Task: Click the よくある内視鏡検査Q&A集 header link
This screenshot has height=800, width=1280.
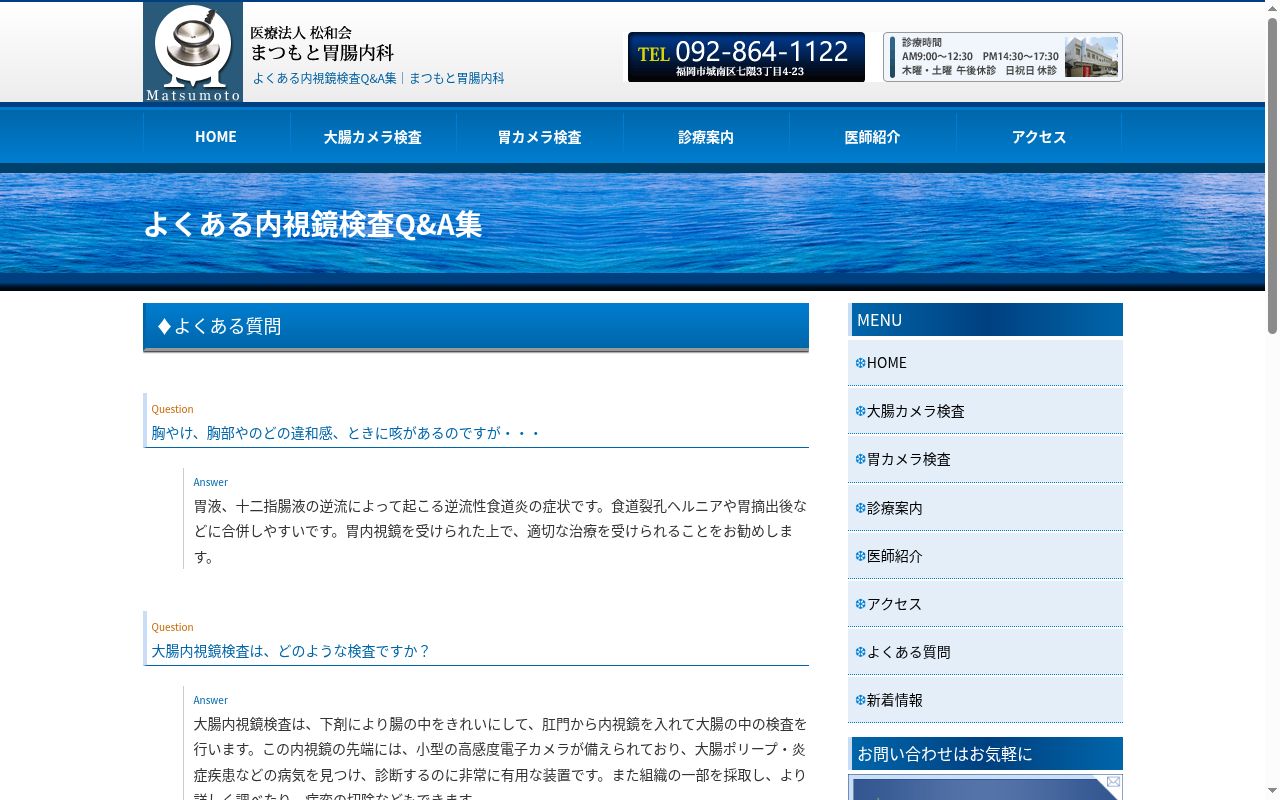Action: click(x=324, y=78)
